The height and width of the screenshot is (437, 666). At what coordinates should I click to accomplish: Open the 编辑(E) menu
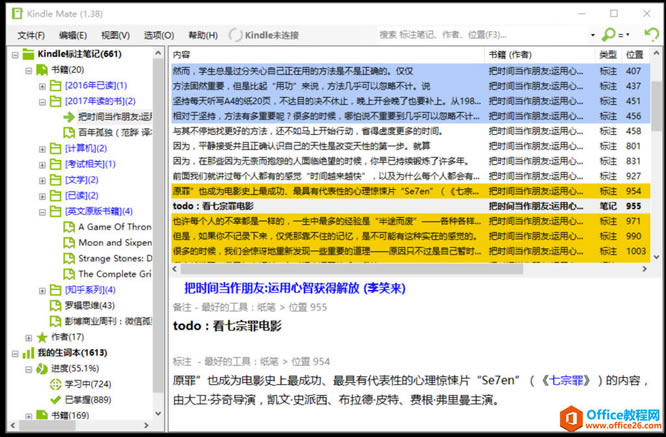pos(73,35)
